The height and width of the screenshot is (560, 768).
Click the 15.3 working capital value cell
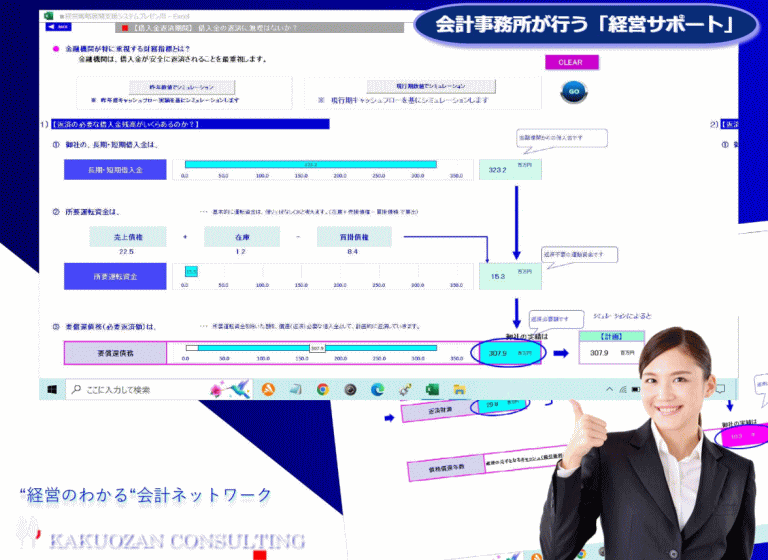tap(510, 276)
